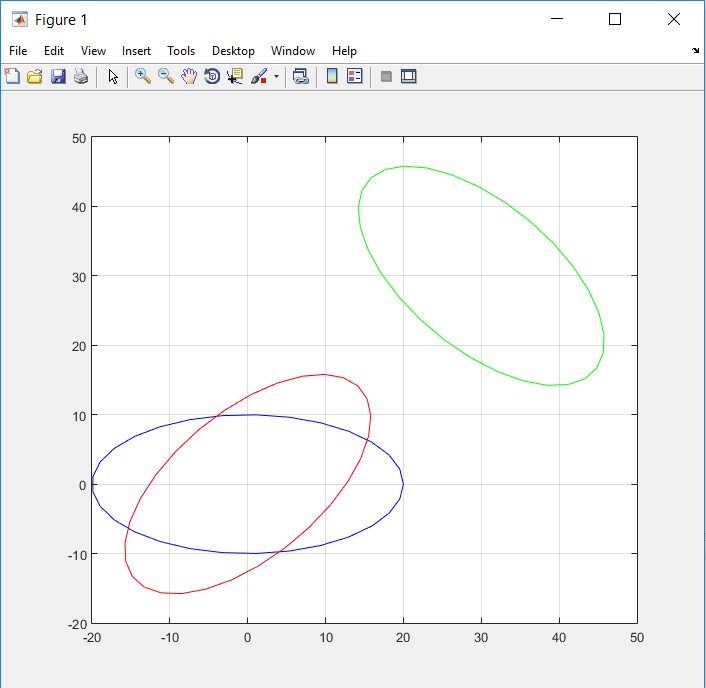This screenshot has width=706, height=688.
Task: Open the Tools menu
Action: coord(181,51)
